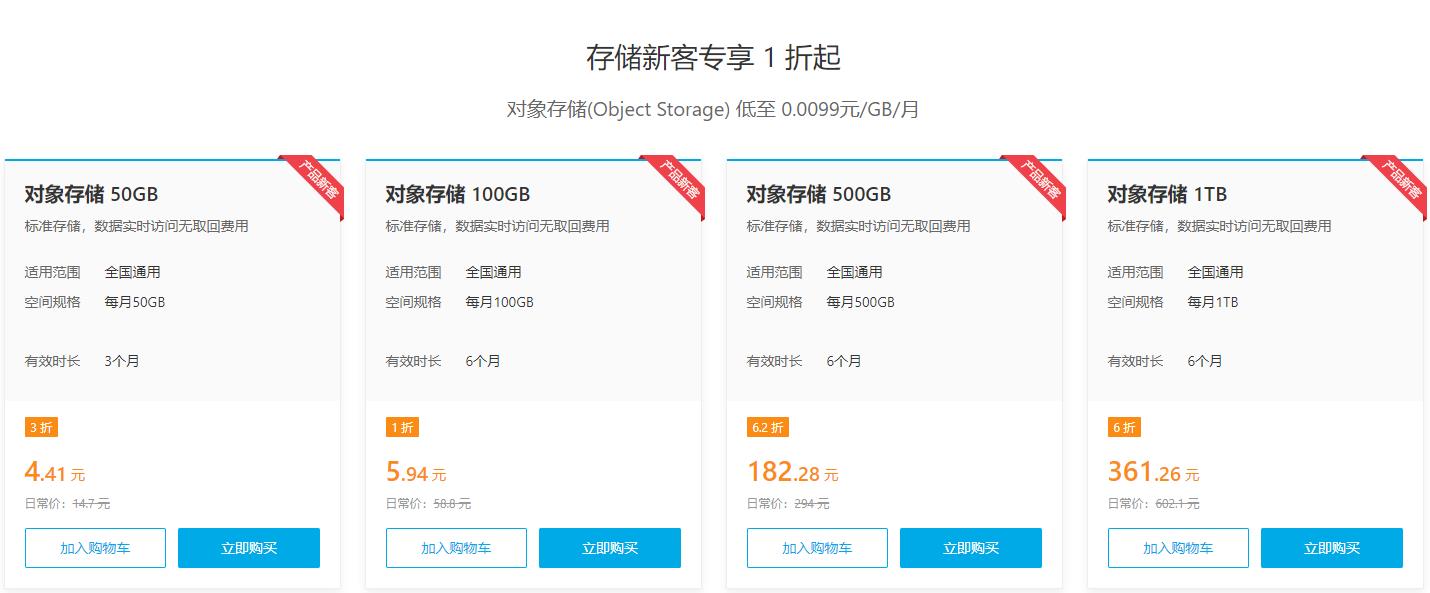Open the 对象存储 1TB card title
The height and width of the screenshot is (593, 1430).
pos(1167,194)
